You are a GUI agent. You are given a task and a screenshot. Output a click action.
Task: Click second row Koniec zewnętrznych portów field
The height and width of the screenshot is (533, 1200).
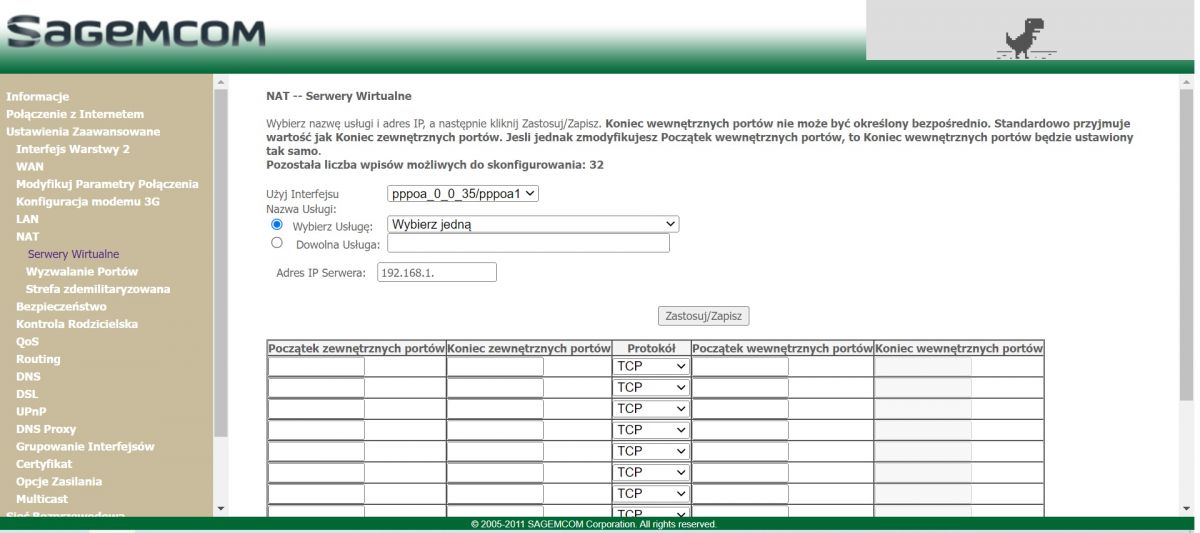click(x=495, y=387)
